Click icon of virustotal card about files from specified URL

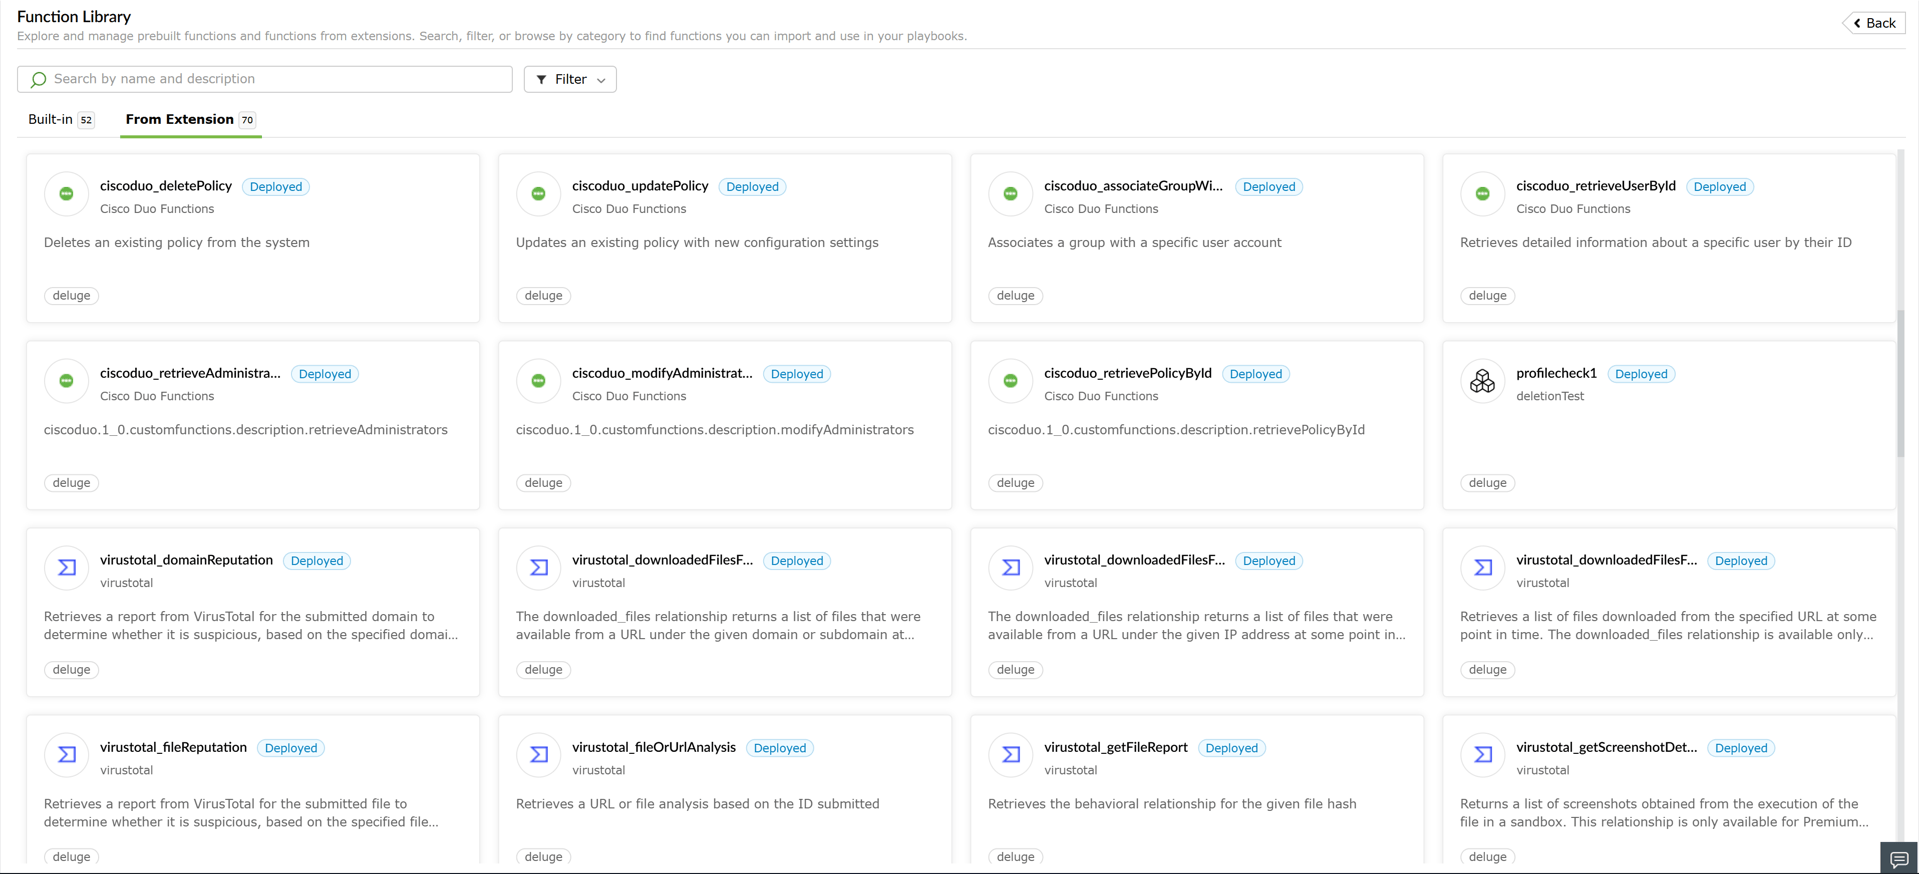1482,568
